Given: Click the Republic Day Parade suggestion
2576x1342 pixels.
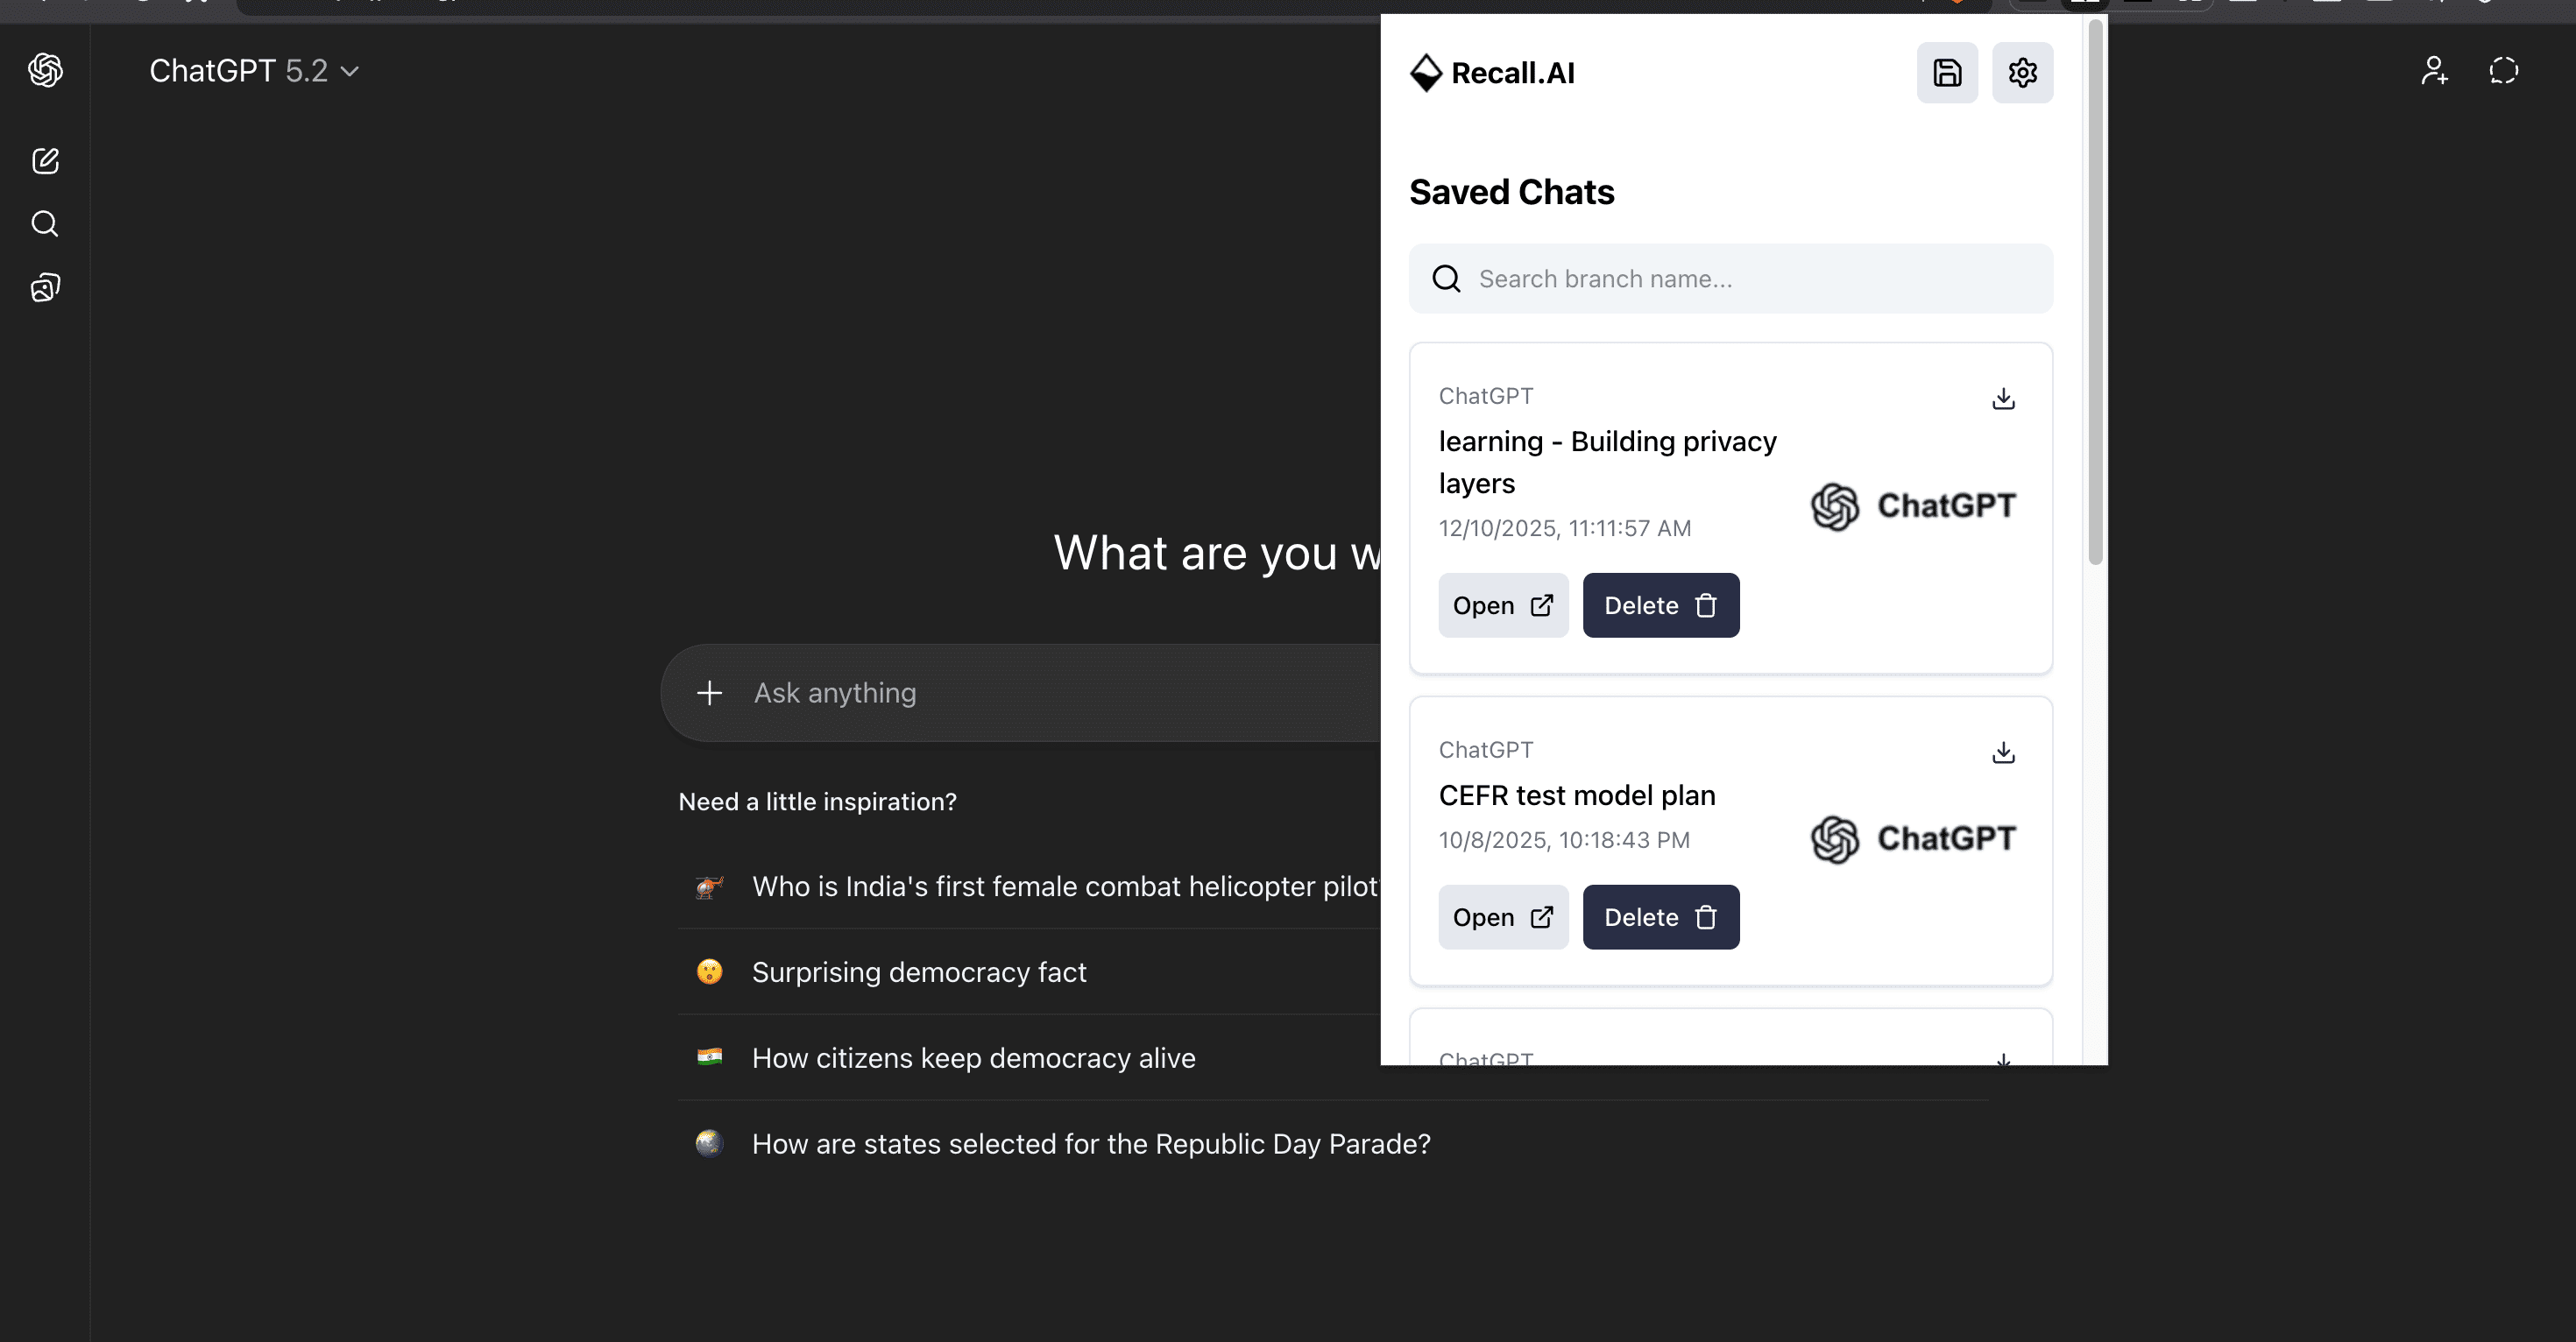Looking at the screenshot, I should click(1089, 1143).
